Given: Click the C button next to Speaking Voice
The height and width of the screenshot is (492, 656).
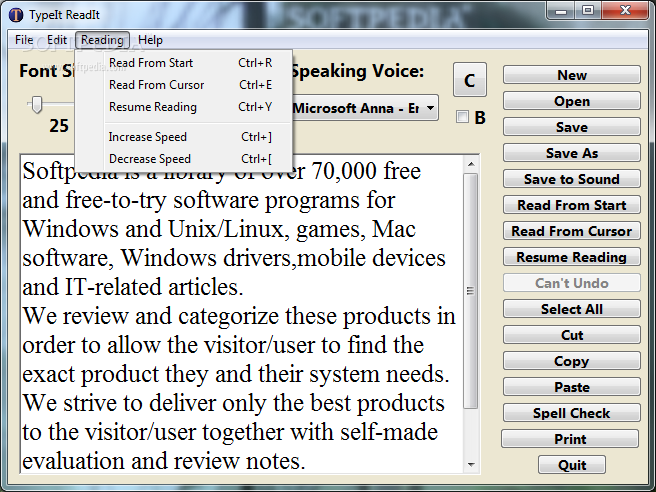Looking at the screenshot, I should [470, 80].
